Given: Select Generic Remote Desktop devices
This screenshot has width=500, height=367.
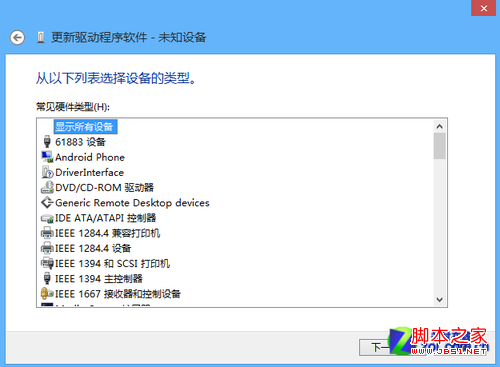Looking at the screenshot, I should tap(132, 203).
